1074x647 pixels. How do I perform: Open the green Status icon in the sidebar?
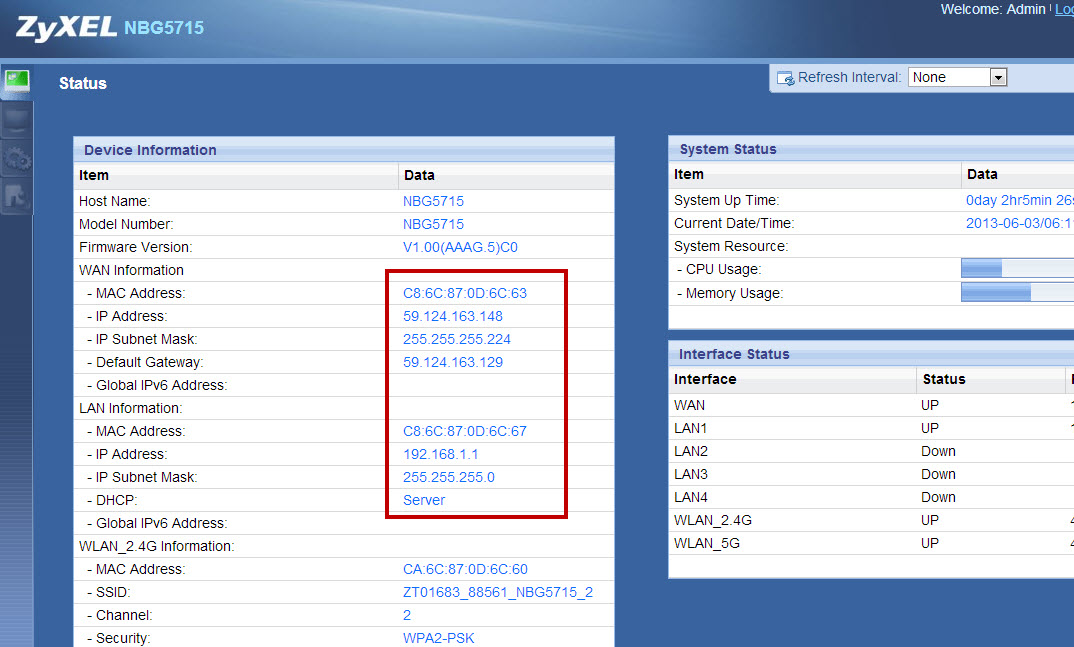point(16,81)
